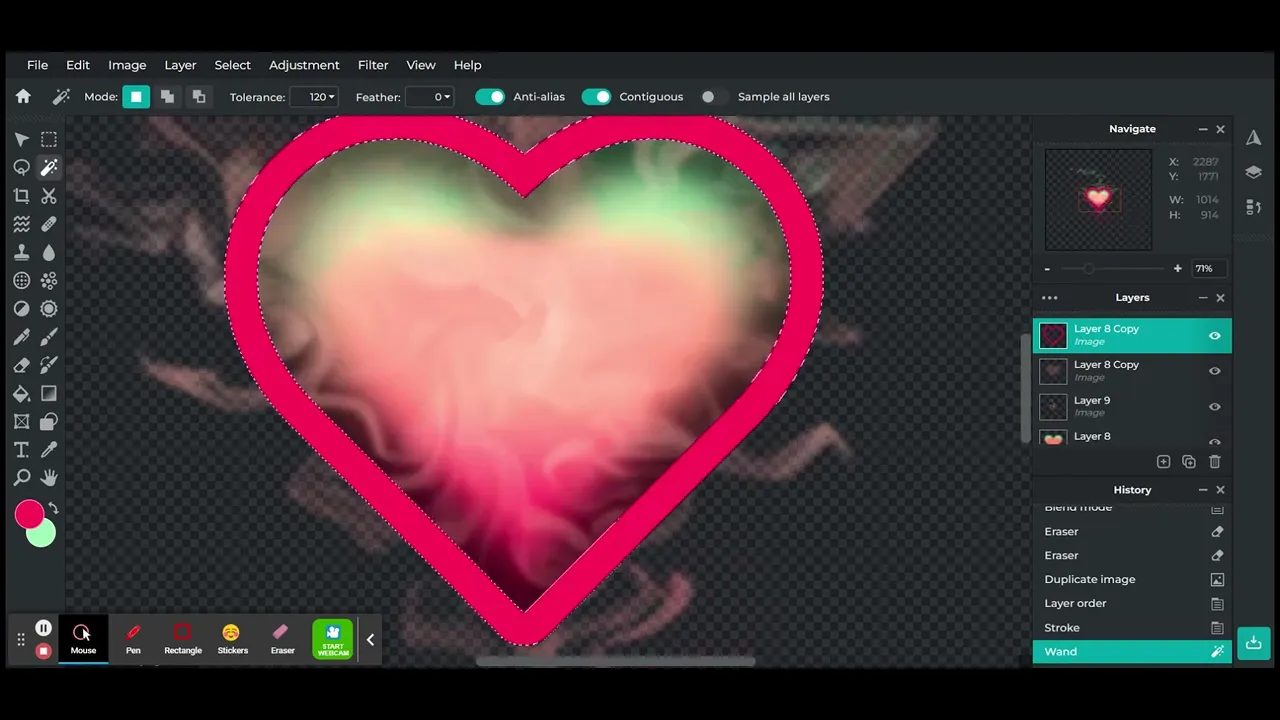Collapse the Navigate panel
The image size is (1280, 720).
pos(1202,129)
